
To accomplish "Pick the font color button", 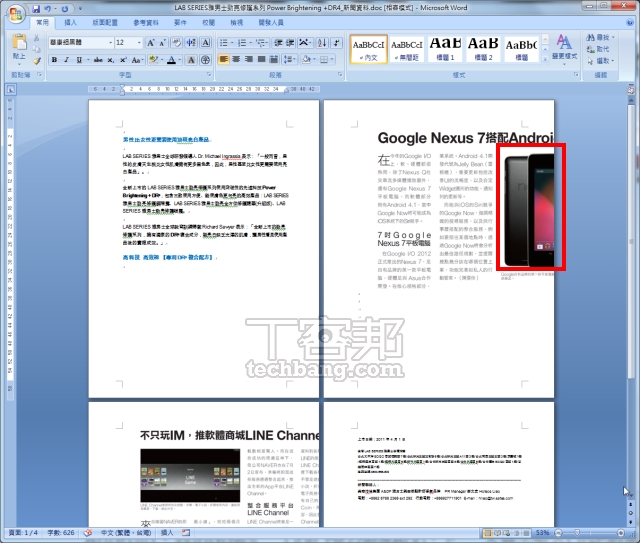I will (171, 60).
